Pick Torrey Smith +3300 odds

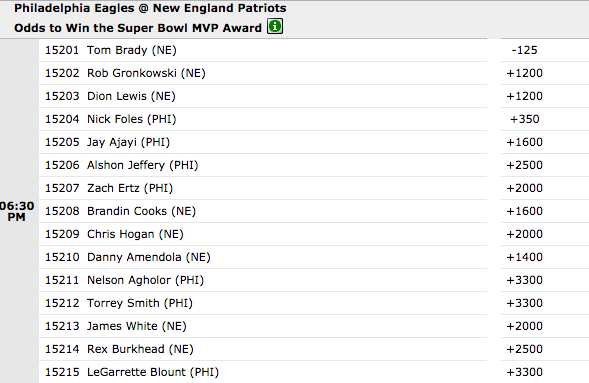[524, 303]
